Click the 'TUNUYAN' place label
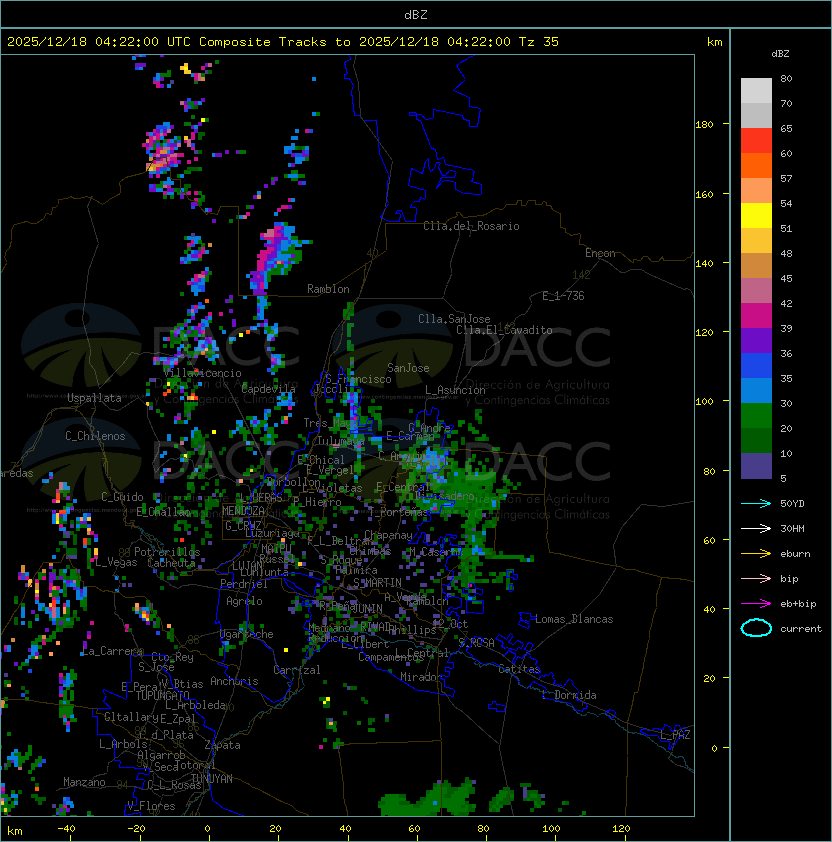 tap(212, 779)
